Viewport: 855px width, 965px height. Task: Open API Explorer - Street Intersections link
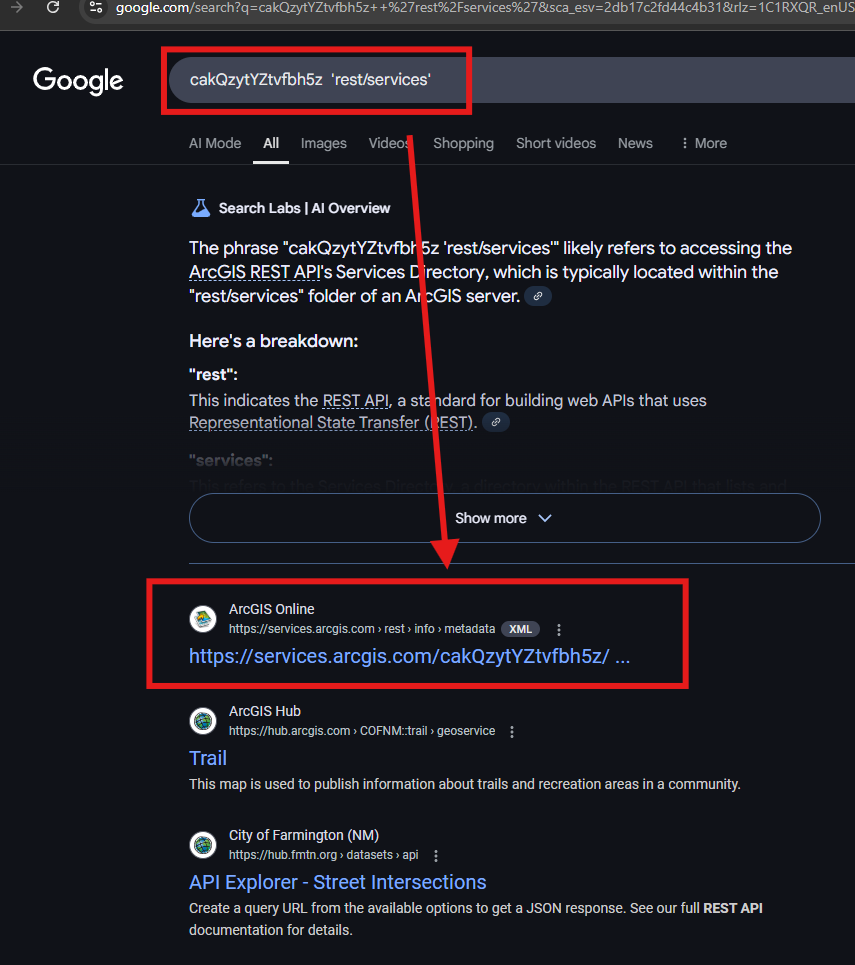(x=337, y=883)
